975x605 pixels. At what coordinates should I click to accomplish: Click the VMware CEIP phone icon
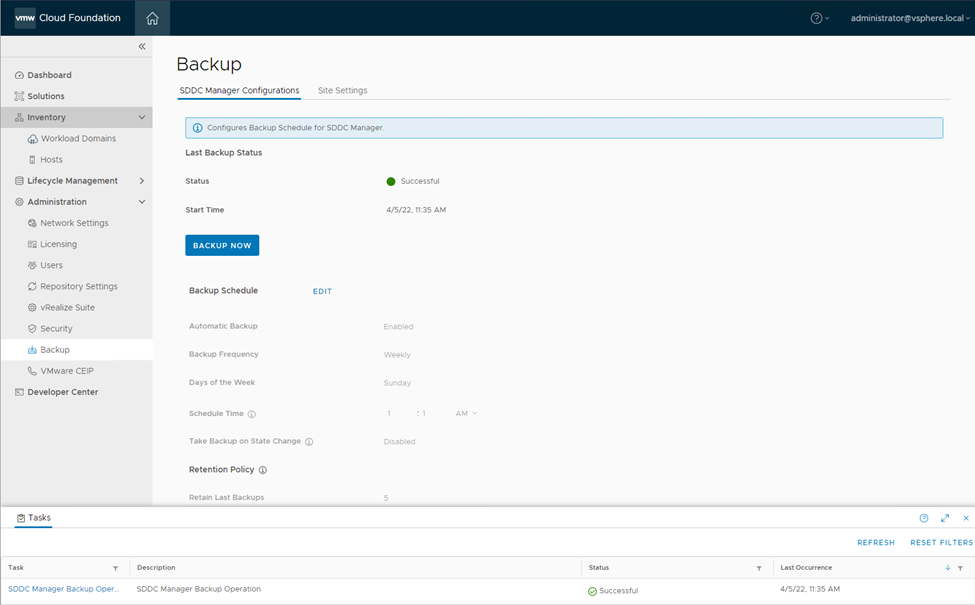coord(32,371)
